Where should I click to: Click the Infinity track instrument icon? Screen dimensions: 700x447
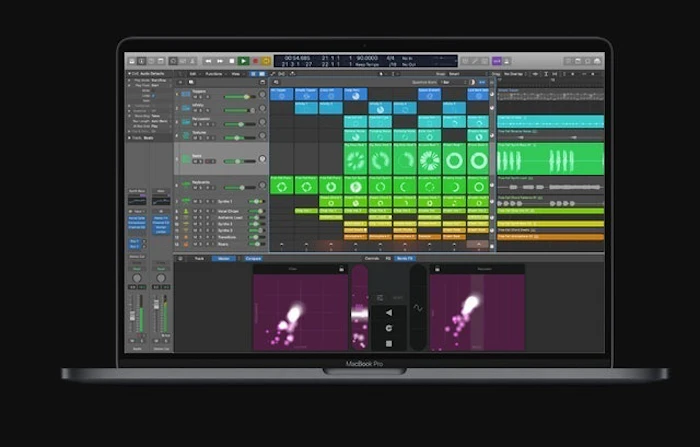coord(186,108)
